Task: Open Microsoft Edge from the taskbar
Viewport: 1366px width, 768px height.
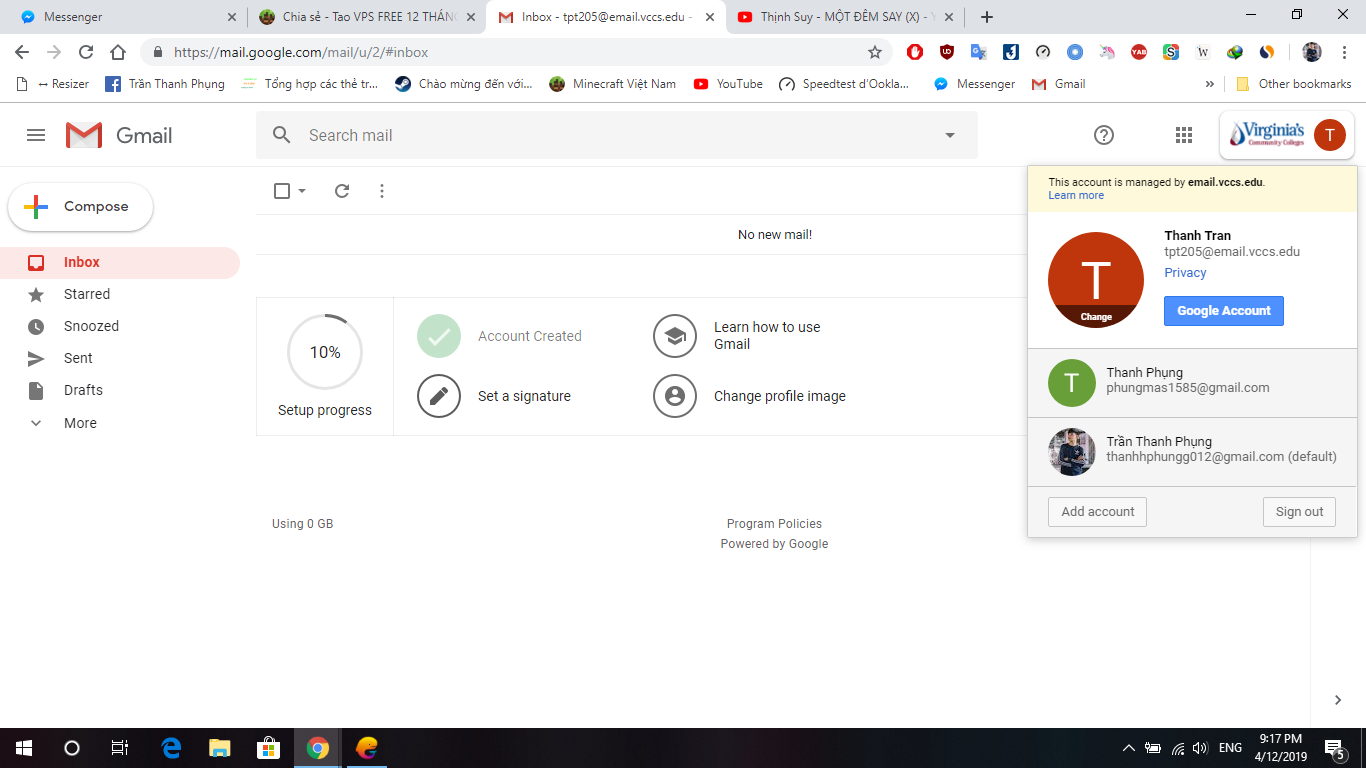Action: 172,748
